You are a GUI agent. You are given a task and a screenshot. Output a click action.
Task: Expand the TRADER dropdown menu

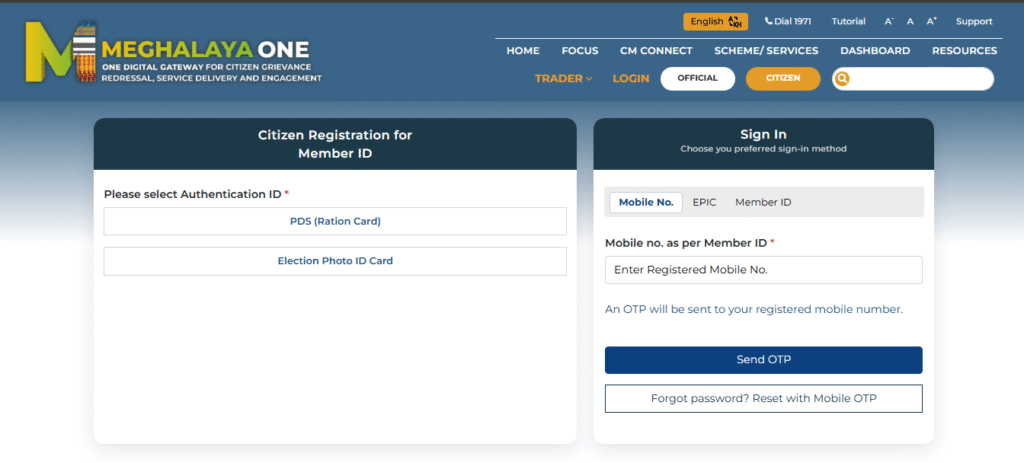pyautogui.click(x=563, y=78)
